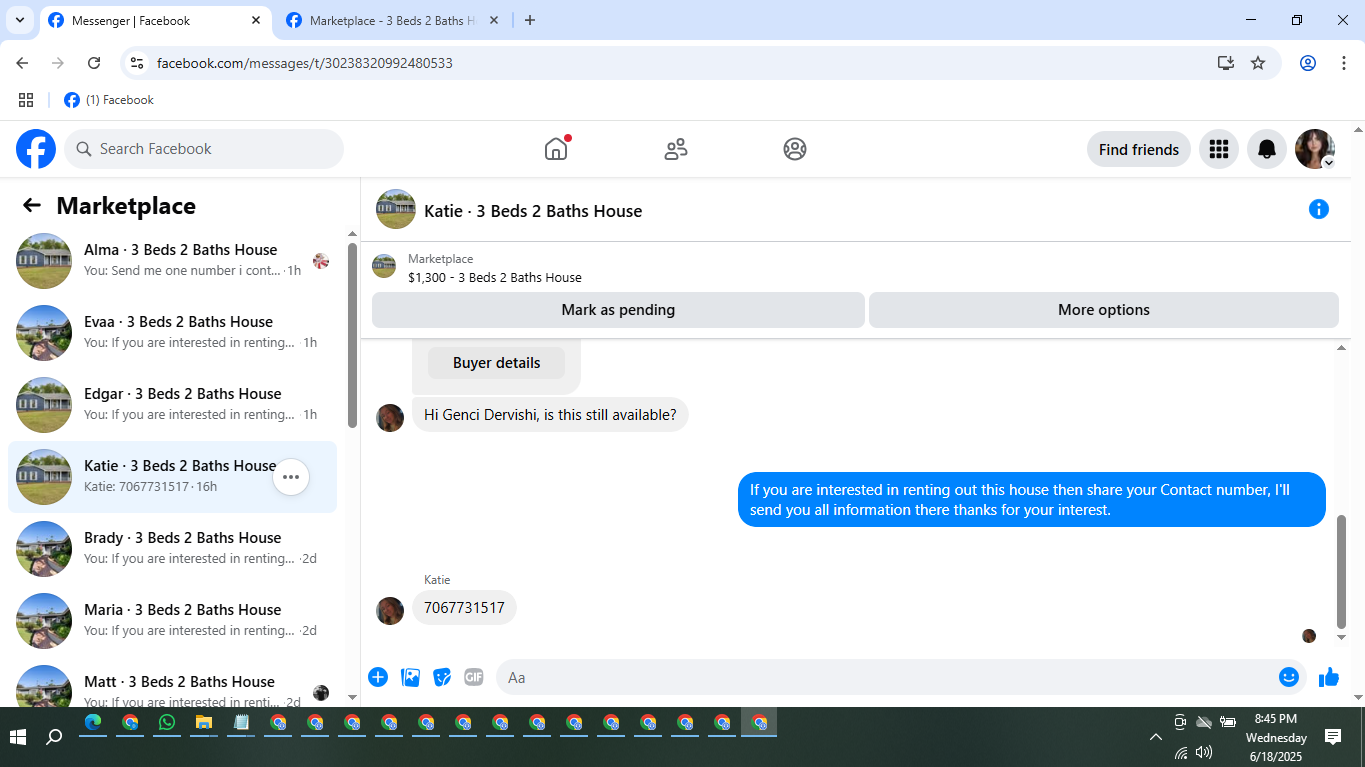Open File Explorer from the taskbar
1365x767 pixels.
pos(204,723)
